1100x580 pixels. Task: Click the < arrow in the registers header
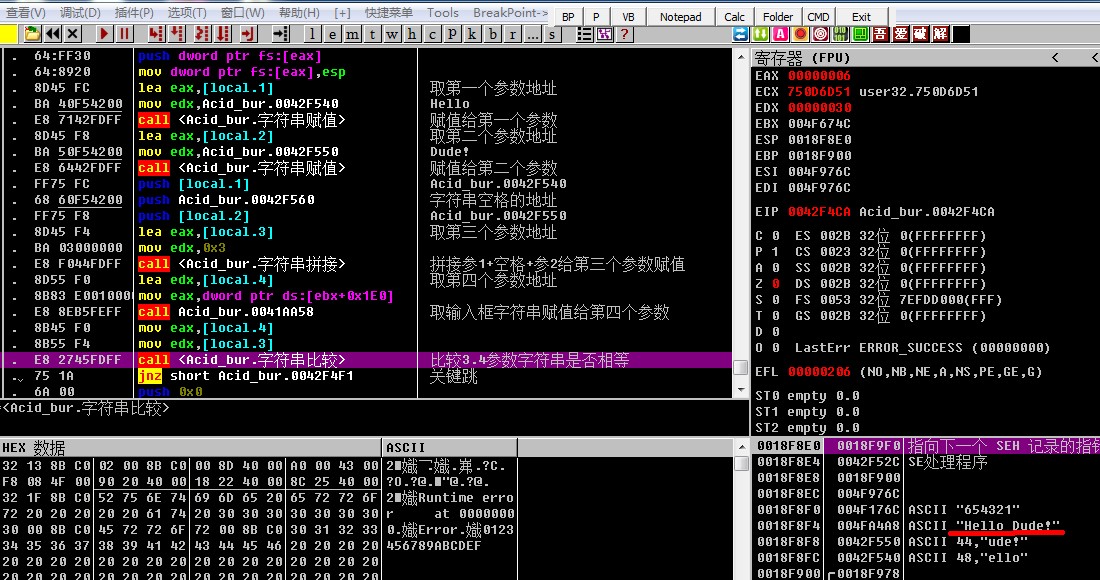click(x=1055, y=58)
